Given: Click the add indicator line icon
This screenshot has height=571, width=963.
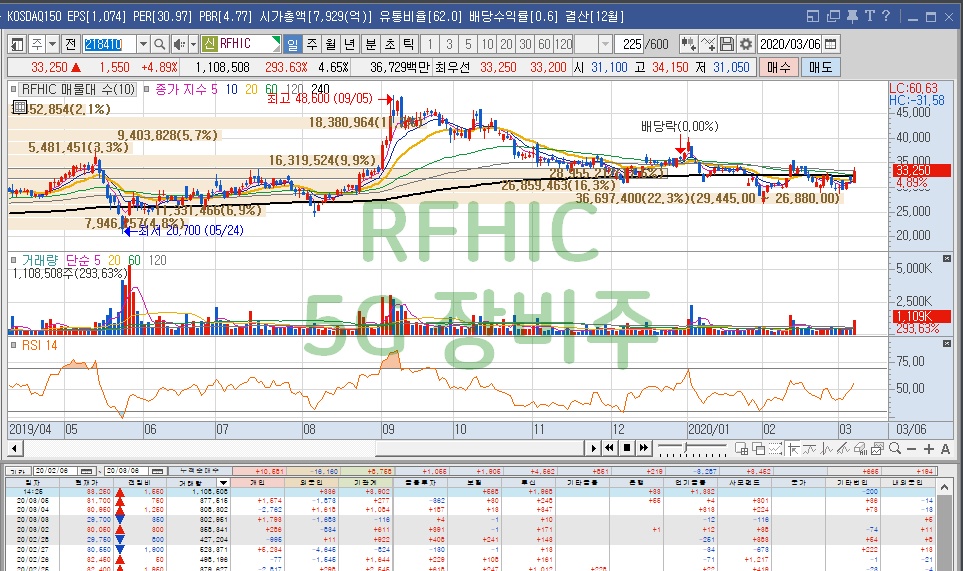Looking at the screenshot, I should 708,44.
